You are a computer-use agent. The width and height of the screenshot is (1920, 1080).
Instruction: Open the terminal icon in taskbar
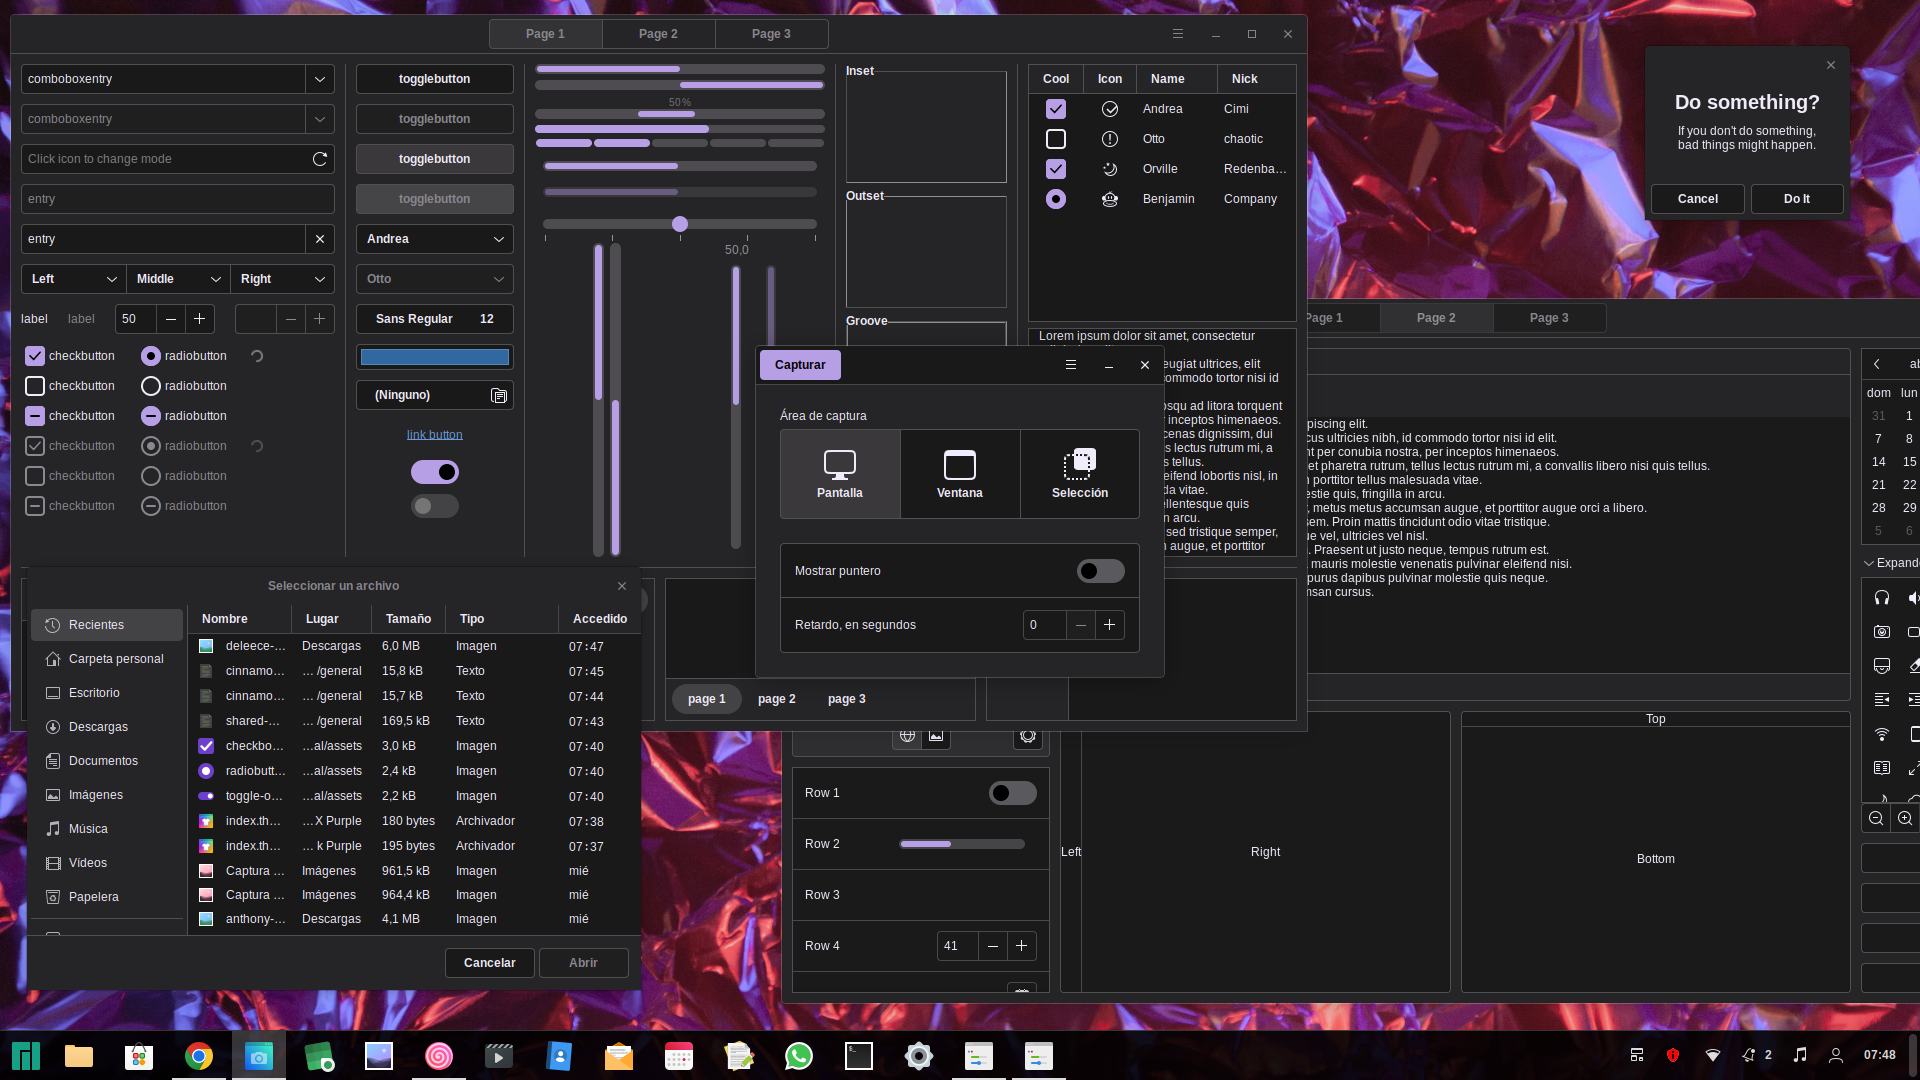(859, 1056)
